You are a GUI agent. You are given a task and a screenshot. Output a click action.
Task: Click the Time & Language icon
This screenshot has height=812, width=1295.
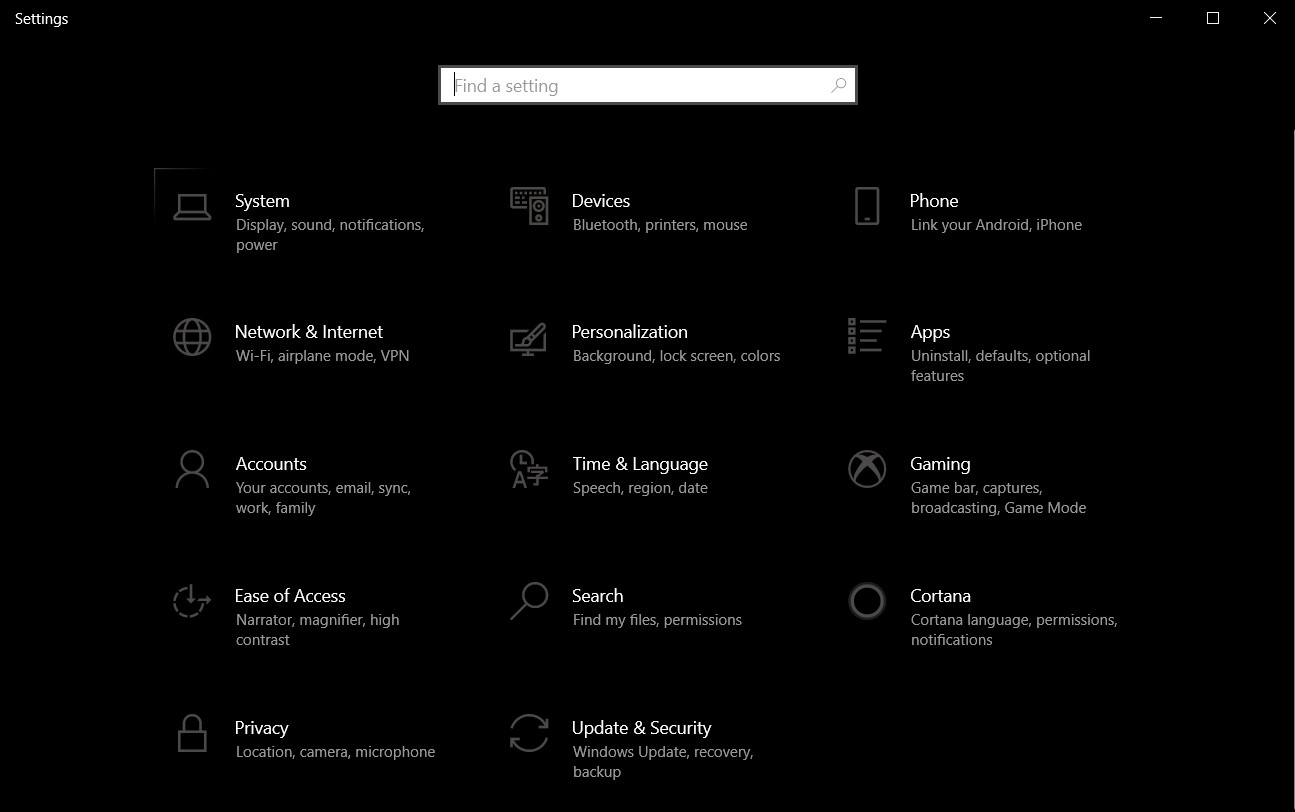529,469
